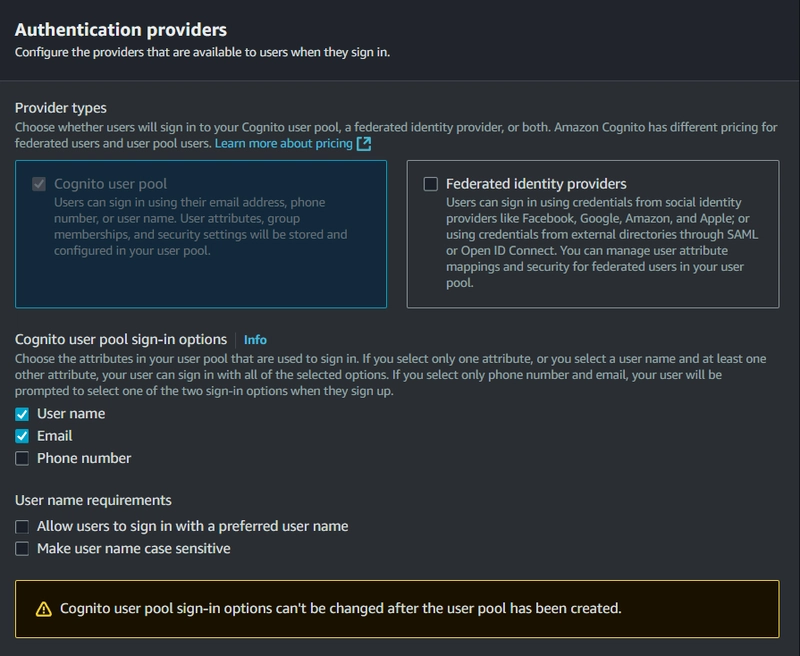Click the external link icon beside pricing
This screenshot has height=656, width=800.
(x=364, y=144)
